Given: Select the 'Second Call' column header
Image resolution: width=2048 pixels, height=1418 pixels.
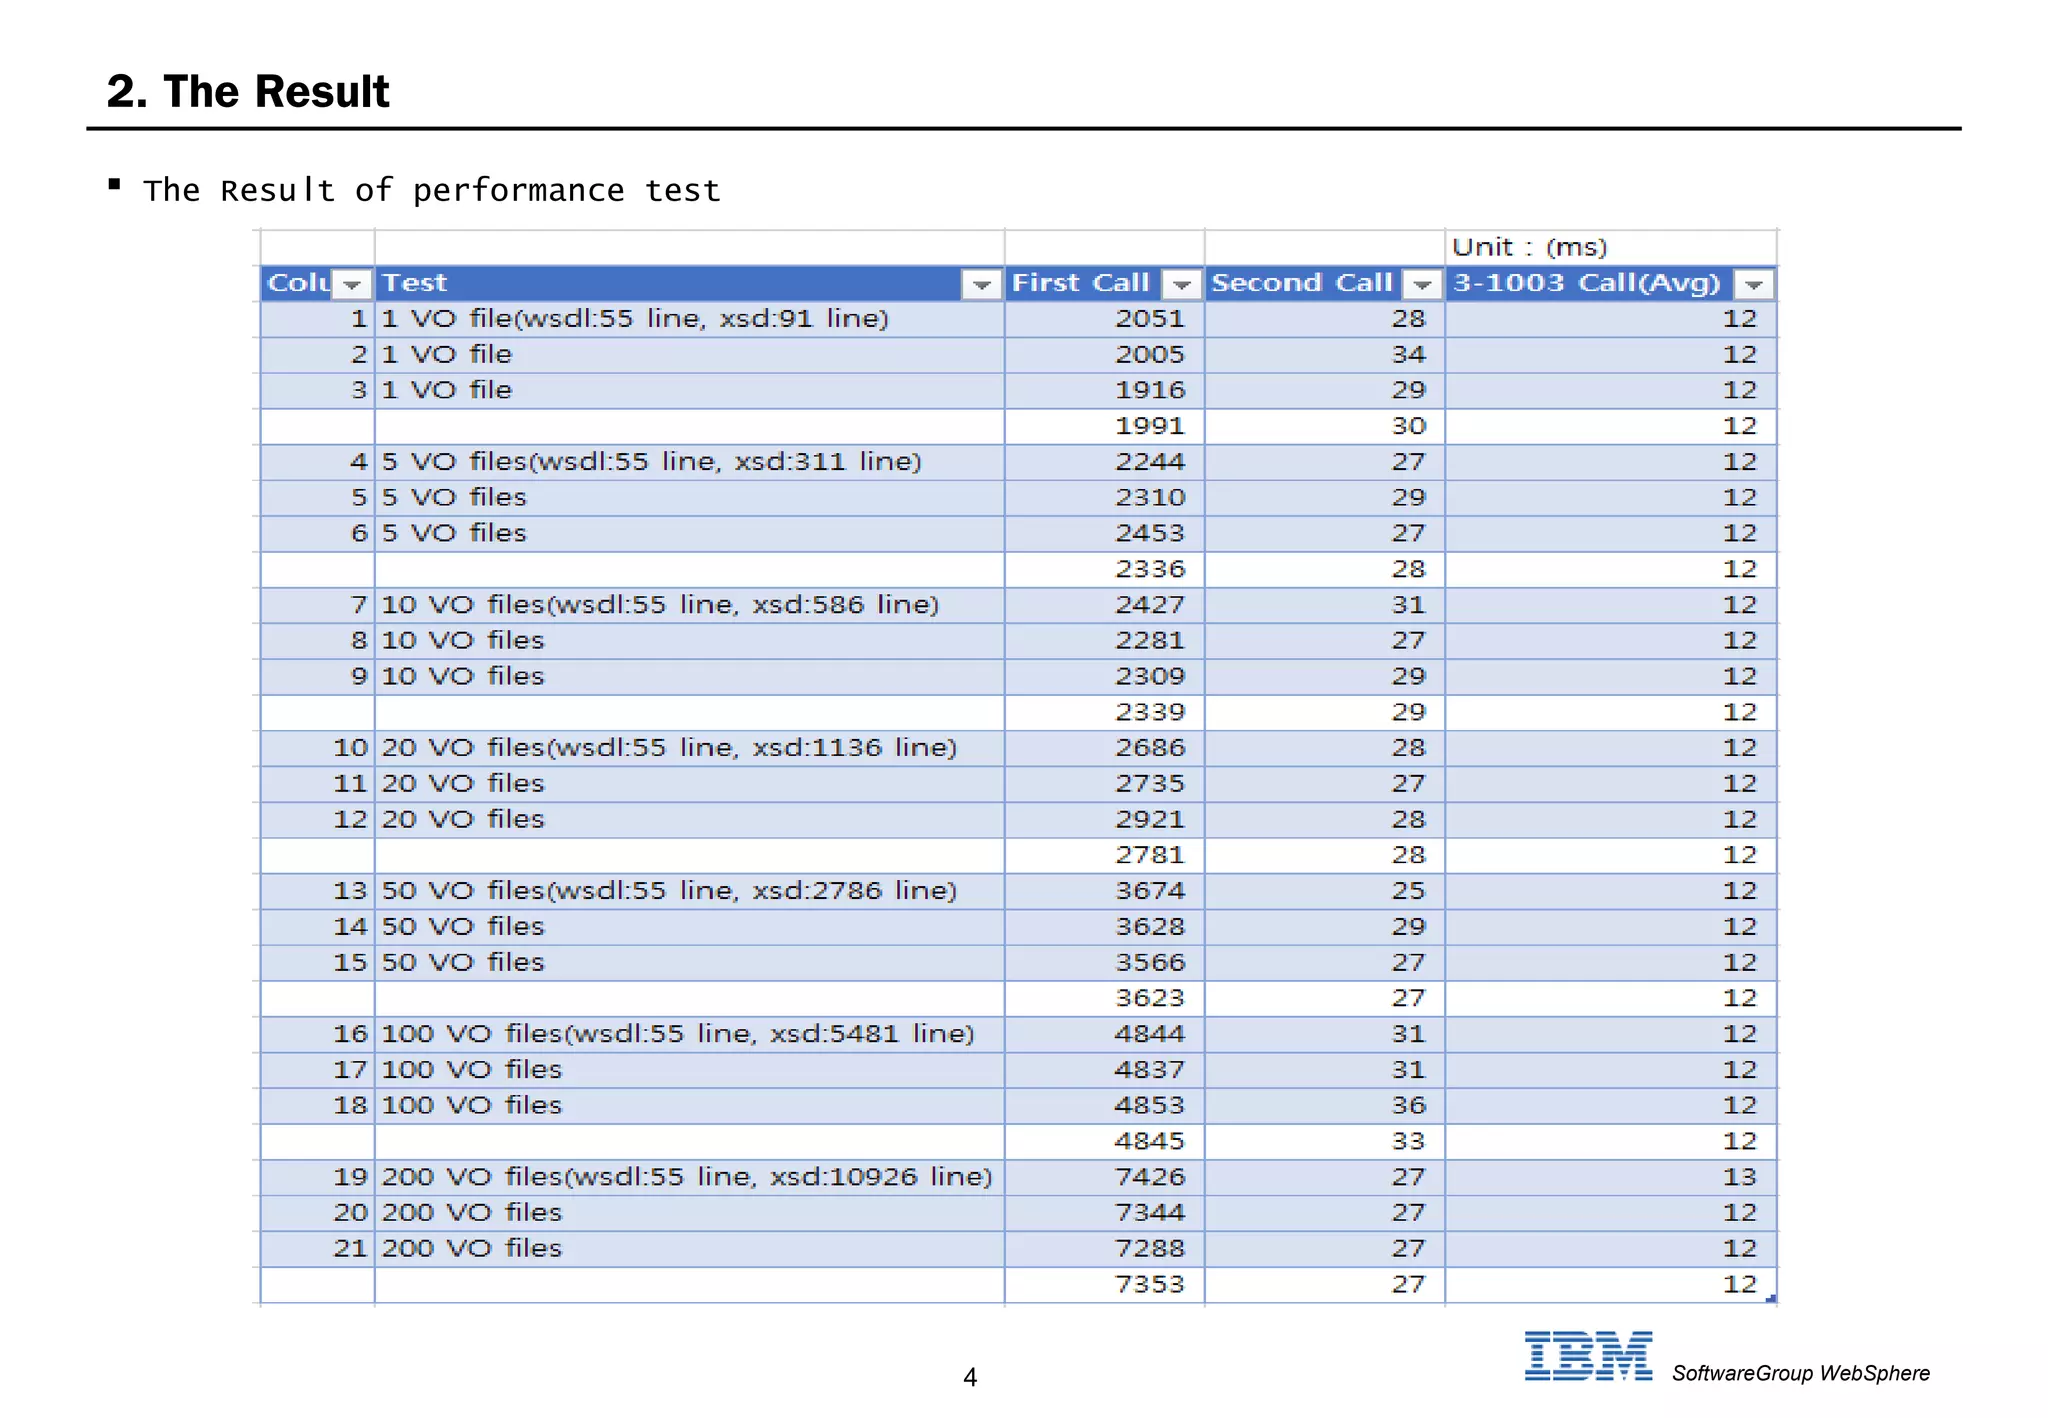Looking at the screenshot, I should (x=1325, y=284).
